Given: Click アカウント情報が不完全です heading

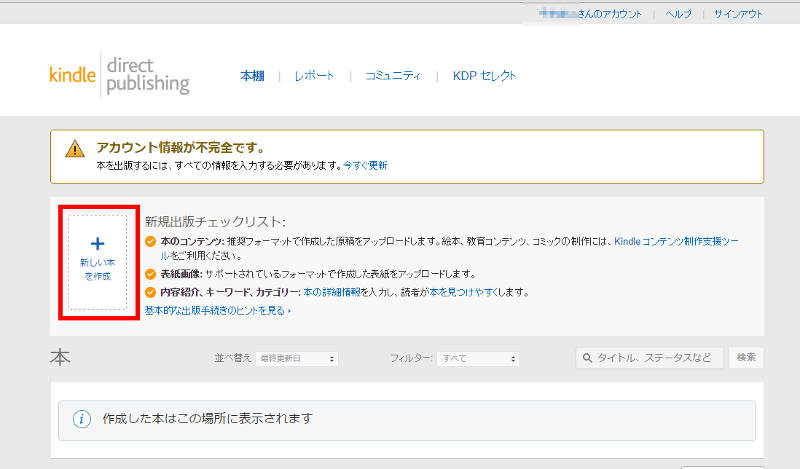Looking at the screenshot, I should click(x=181, y=147).
